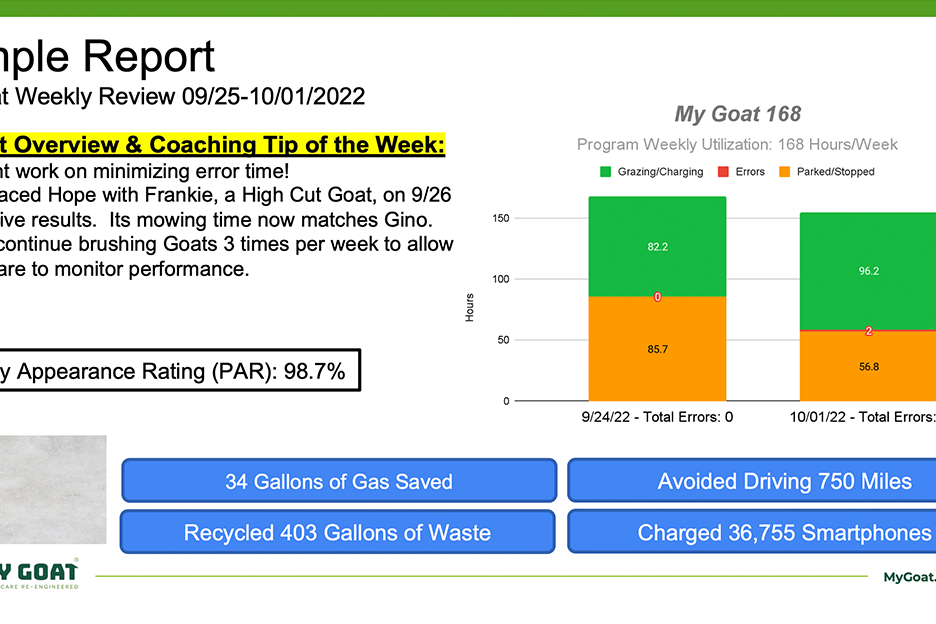Viewport: 936px width, 624px height.
Task: Select the 34 Gallons of Gas Saved button
Action: coord(339,481)
